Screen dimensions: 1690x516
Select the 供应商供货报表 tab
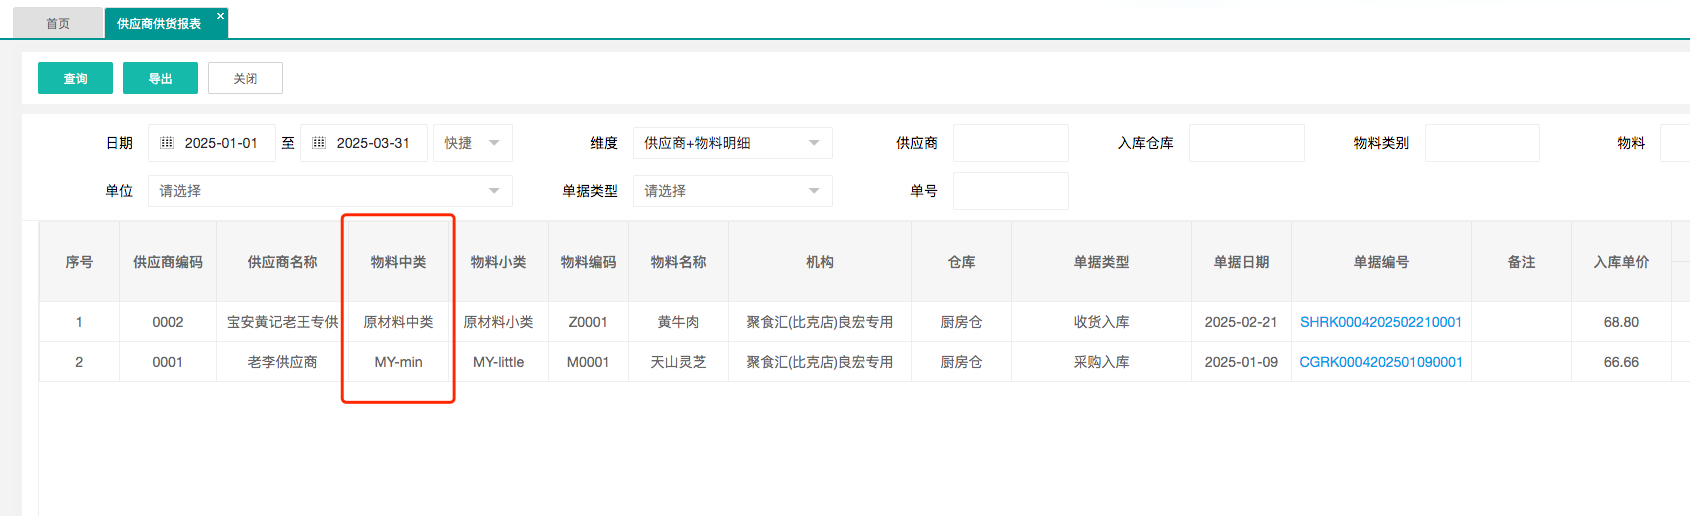coord(158,23)
